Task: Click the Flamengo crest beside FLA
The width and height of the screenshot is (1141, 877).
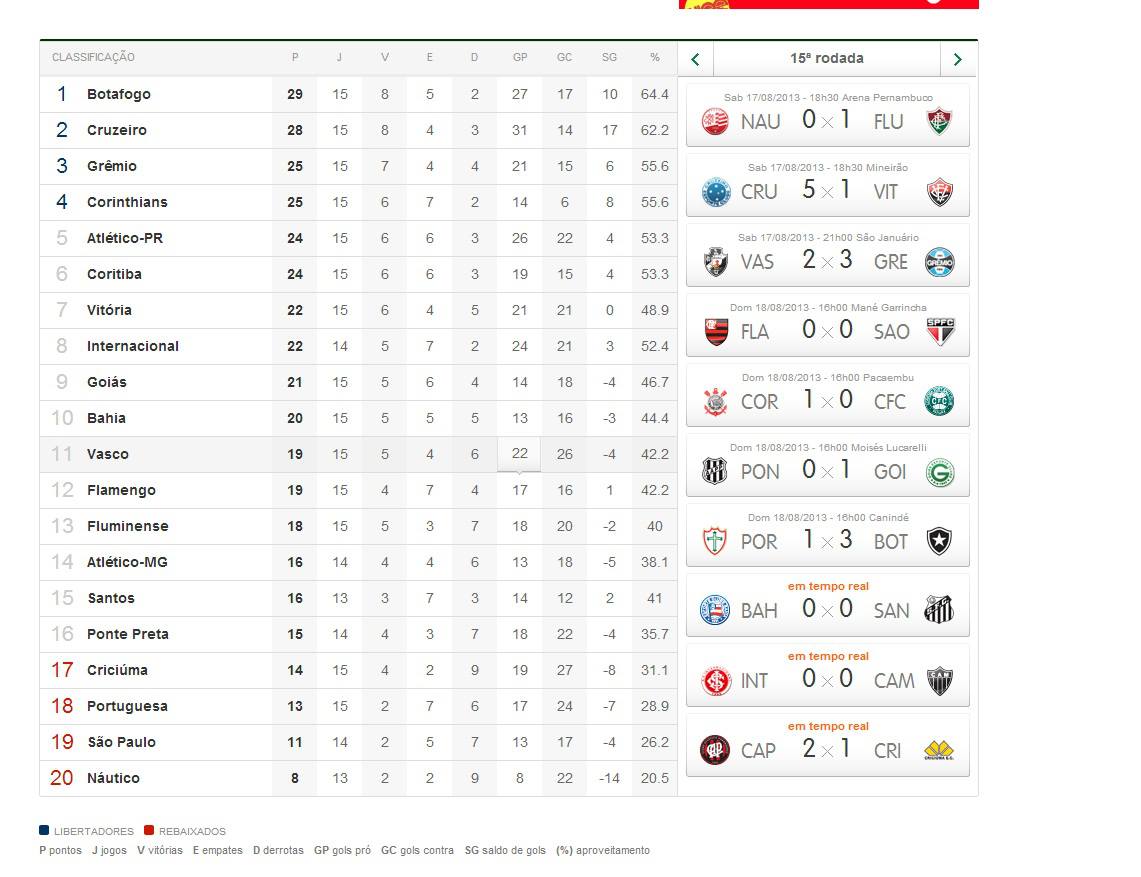Action: click(716, 331)
